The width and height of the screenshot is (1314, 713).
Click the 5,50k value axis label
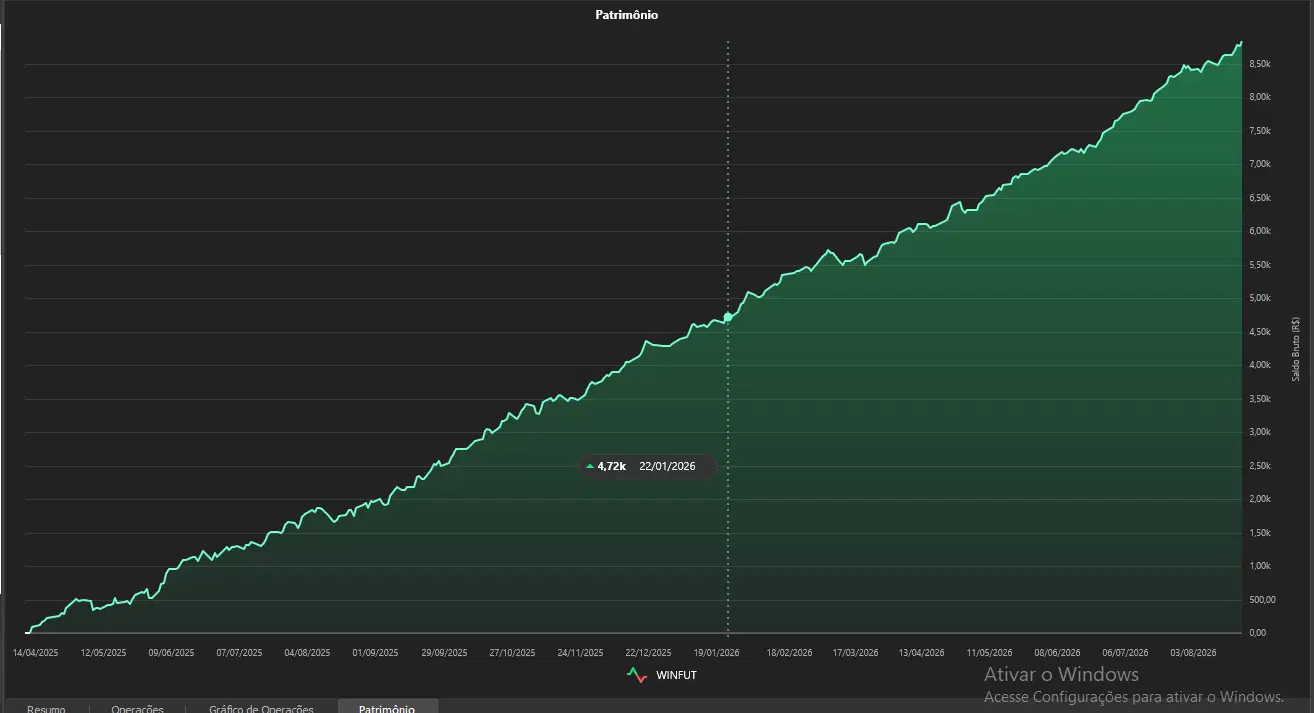[1260, 265]
